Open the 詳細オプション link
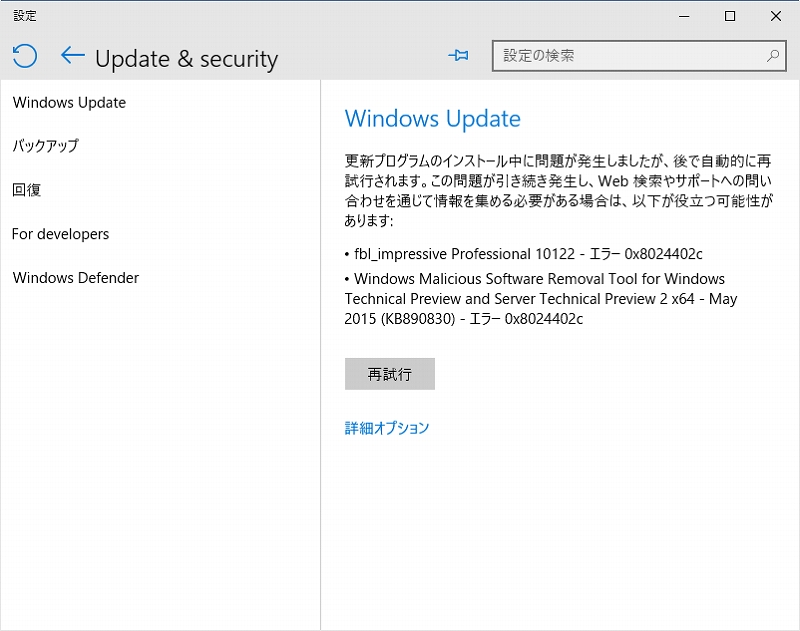This screenshot has width=800, height=631. 387,427
